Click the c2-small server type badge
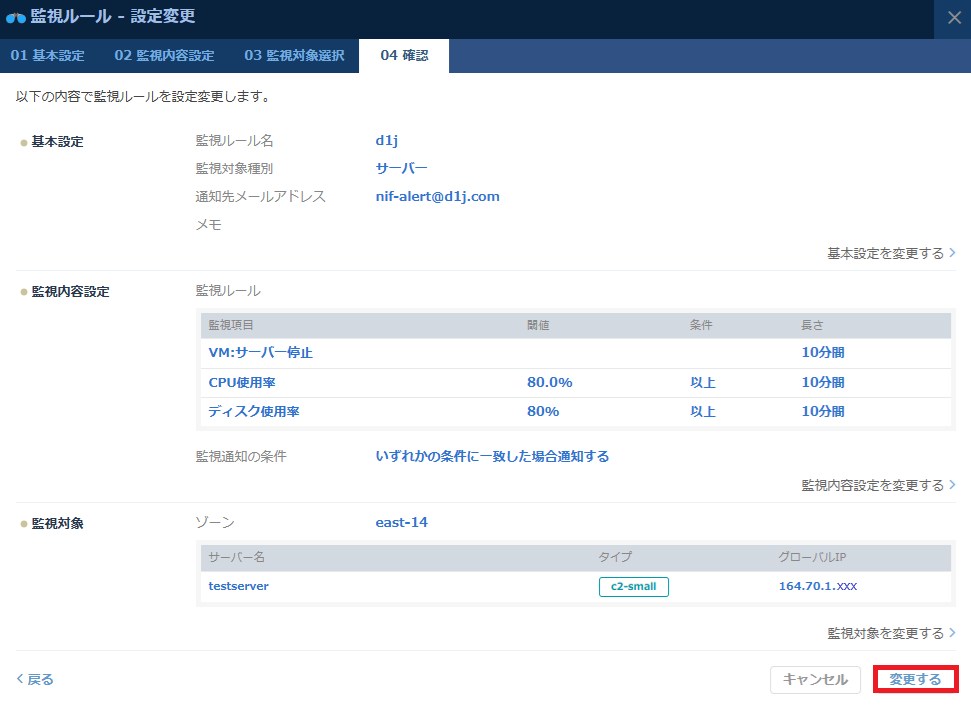The image size is (971, 709). pyautogui.click(x=633, y=586)
